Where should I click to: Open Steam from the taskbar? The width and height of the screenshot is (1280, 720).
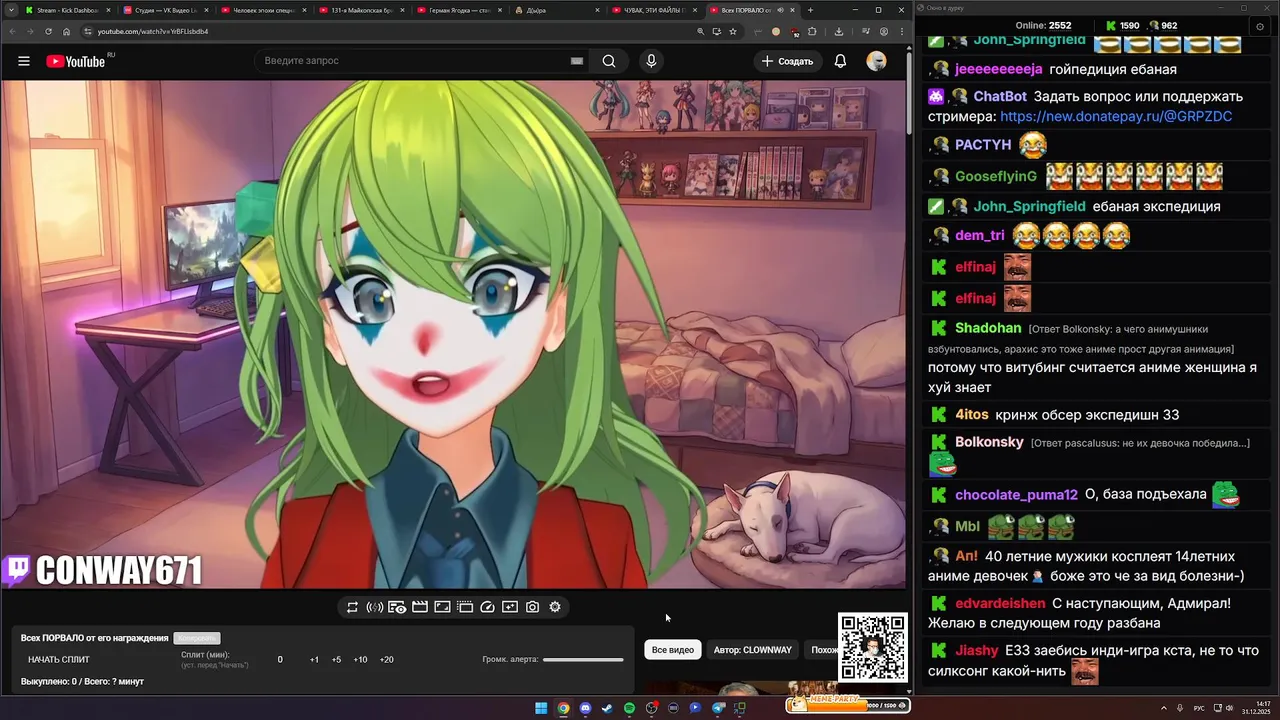coord(607,708)
